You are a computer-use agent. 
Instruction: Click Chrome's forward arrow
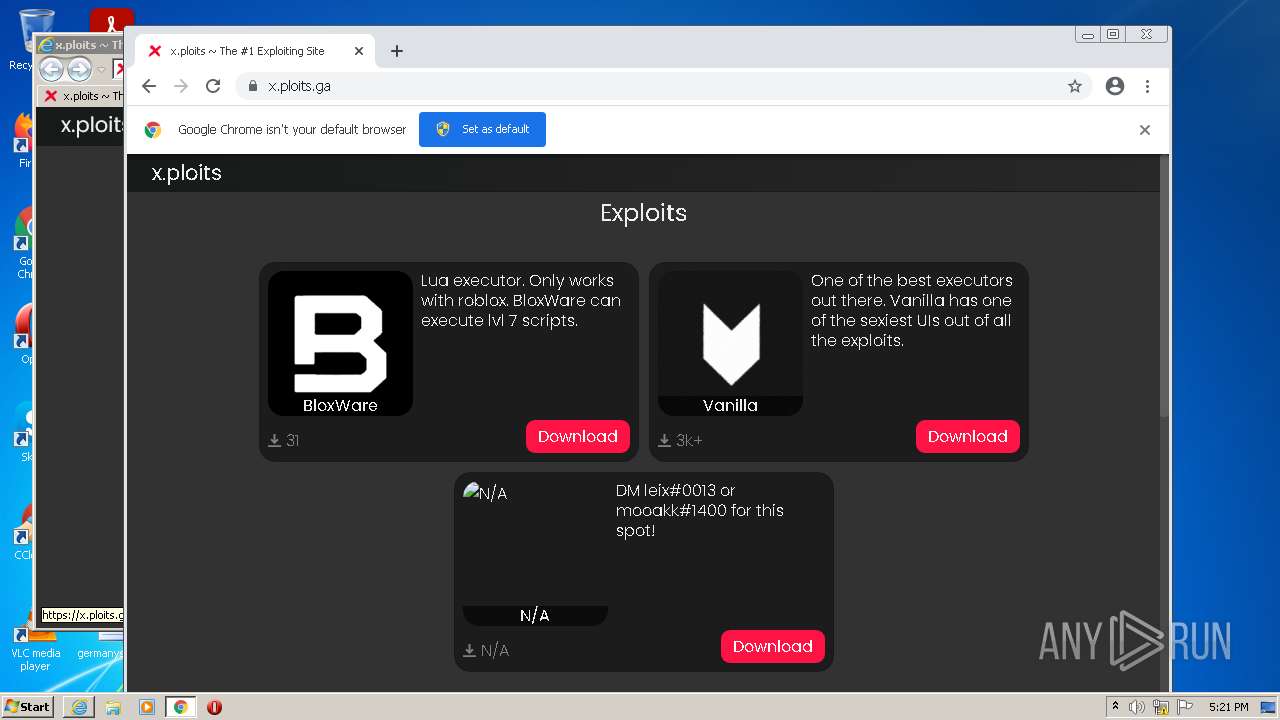(x=181, y=86)
